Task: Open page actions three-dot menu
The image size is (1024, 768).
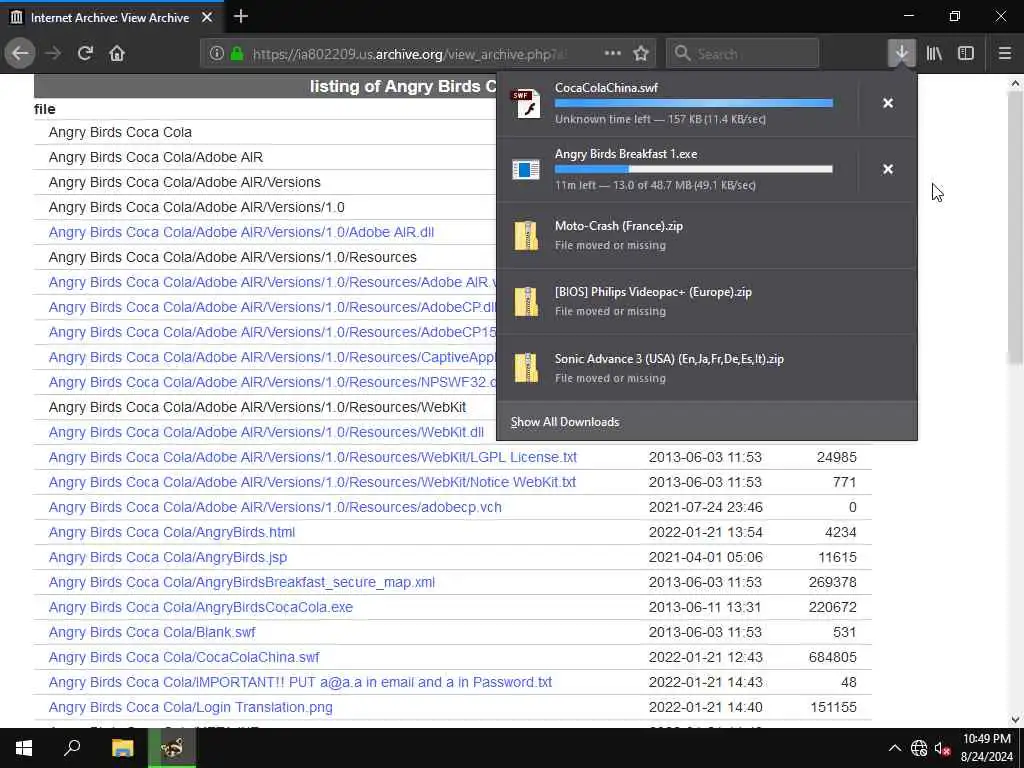Action: [x=613, y=54]
